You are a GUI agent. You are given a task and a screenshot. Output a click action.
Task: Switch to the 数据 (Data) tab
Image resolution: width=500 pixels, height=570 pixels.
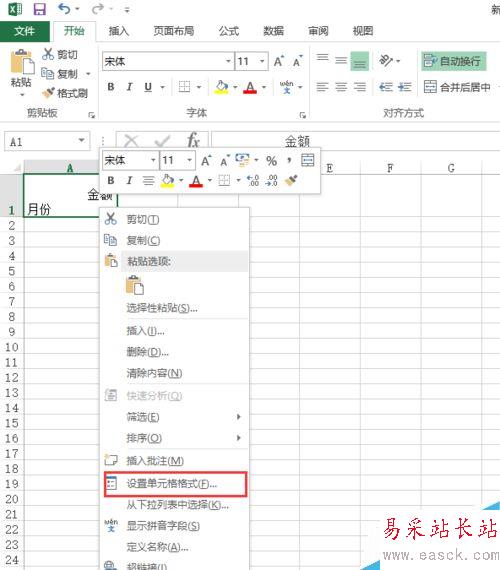[273, 31]
